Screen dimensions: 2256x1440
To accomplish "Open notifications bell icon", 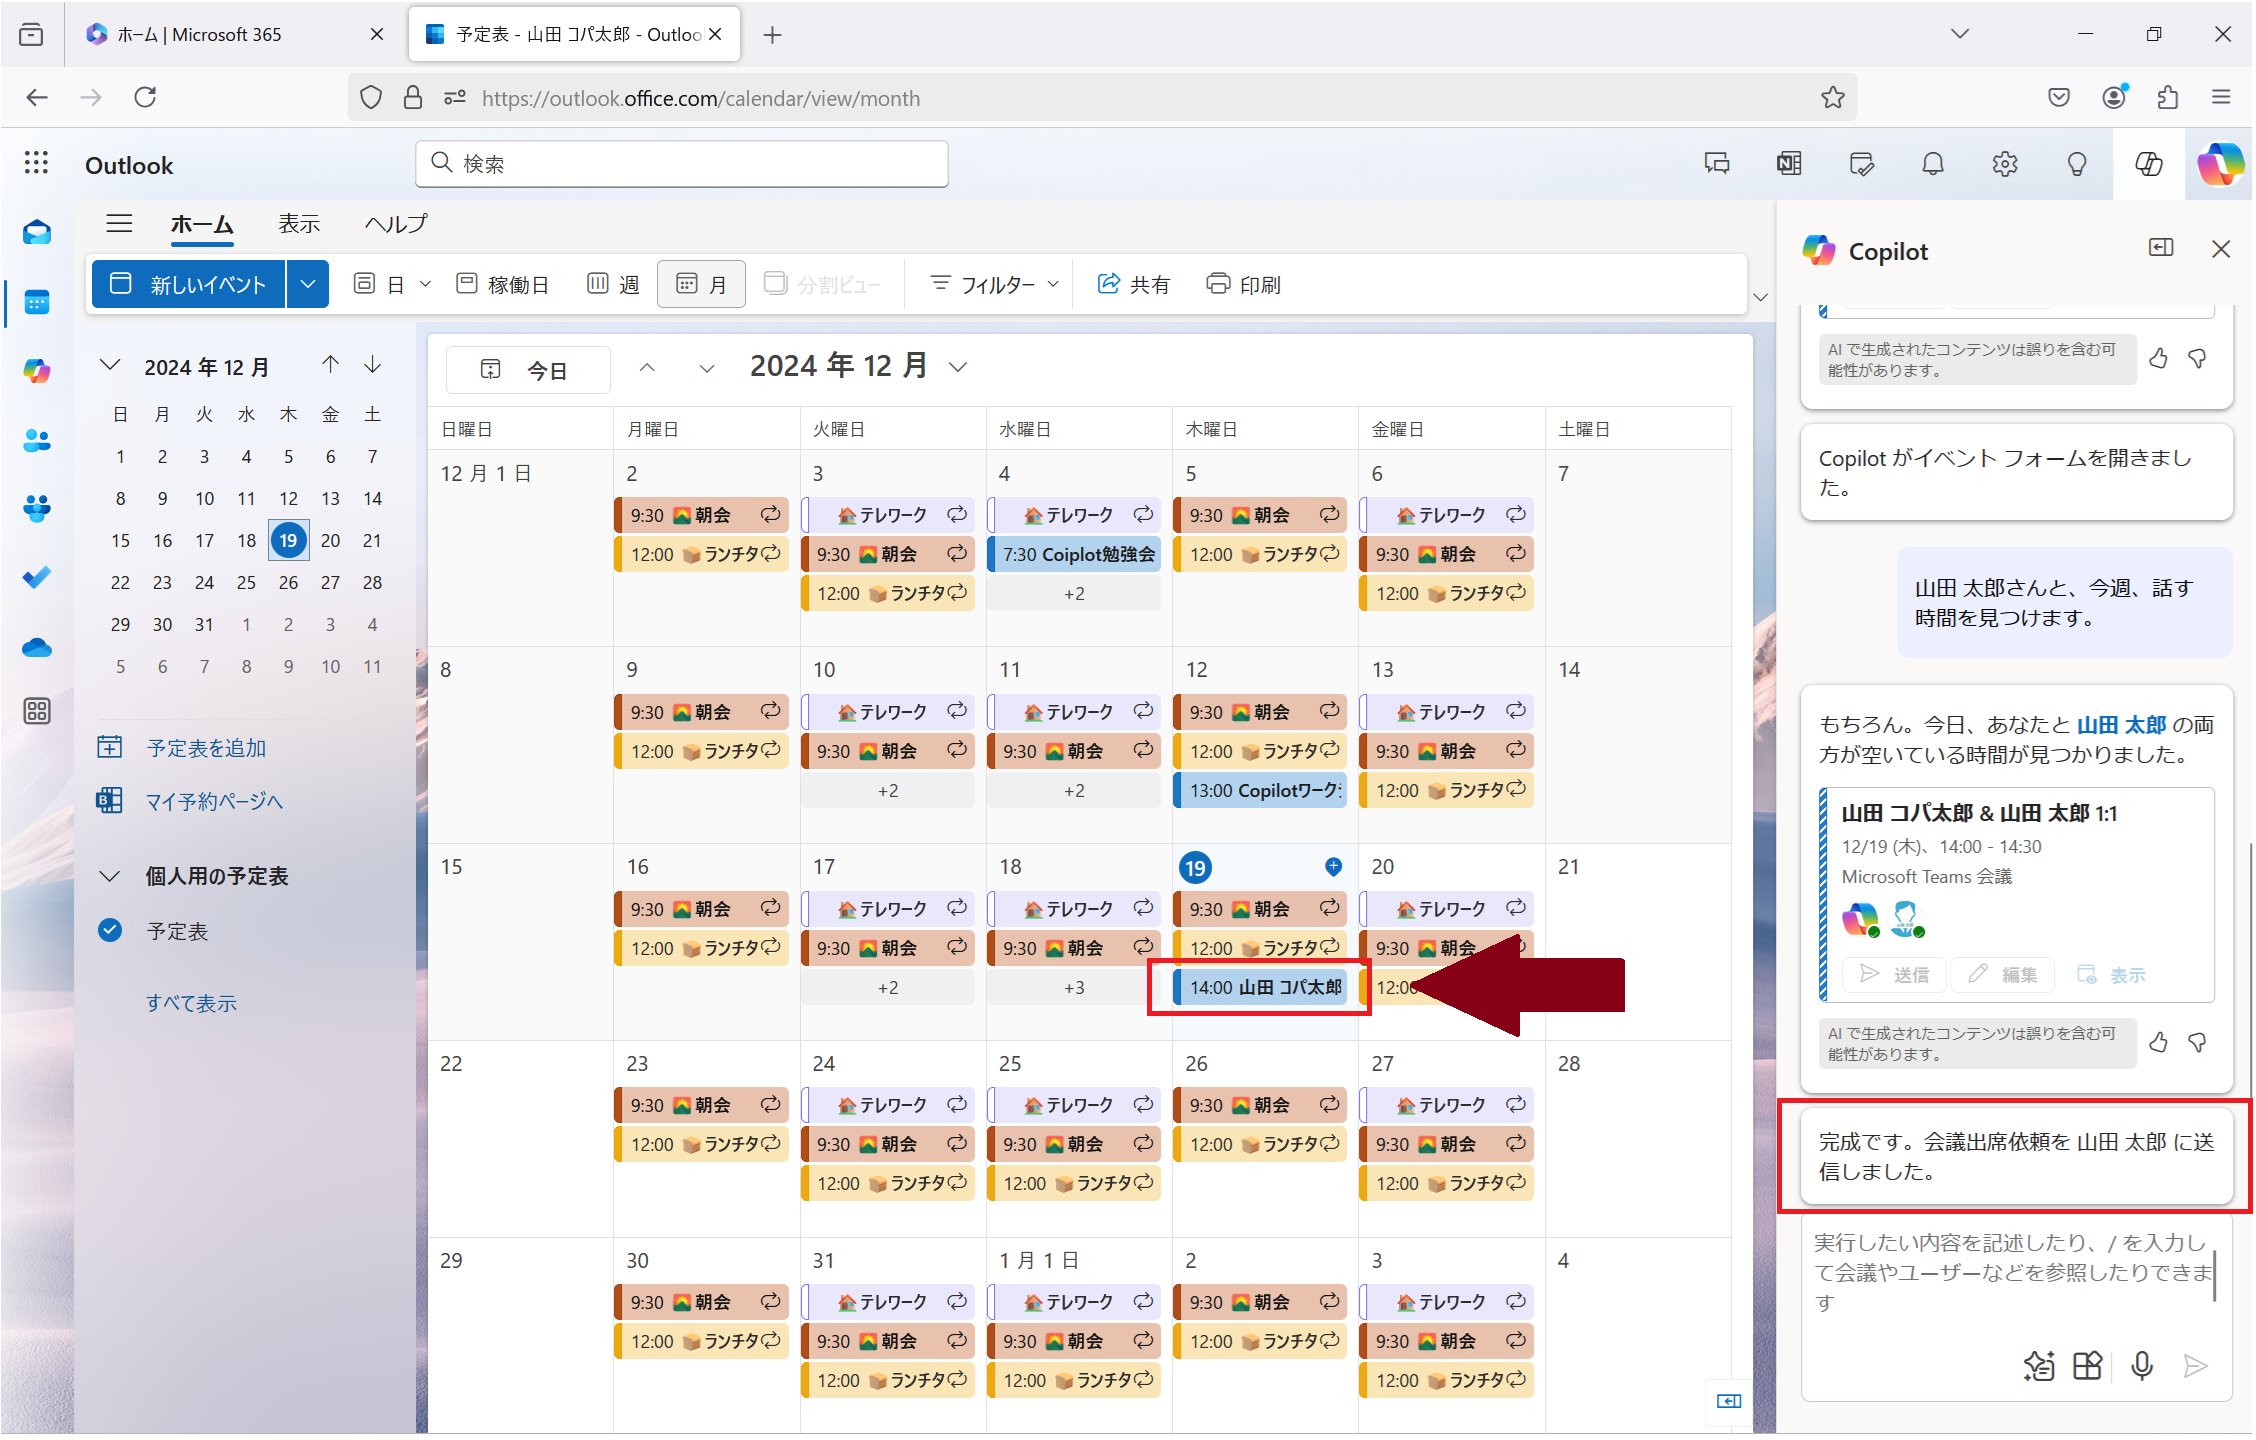I will pyautogui.click(x=1933, y=164).
